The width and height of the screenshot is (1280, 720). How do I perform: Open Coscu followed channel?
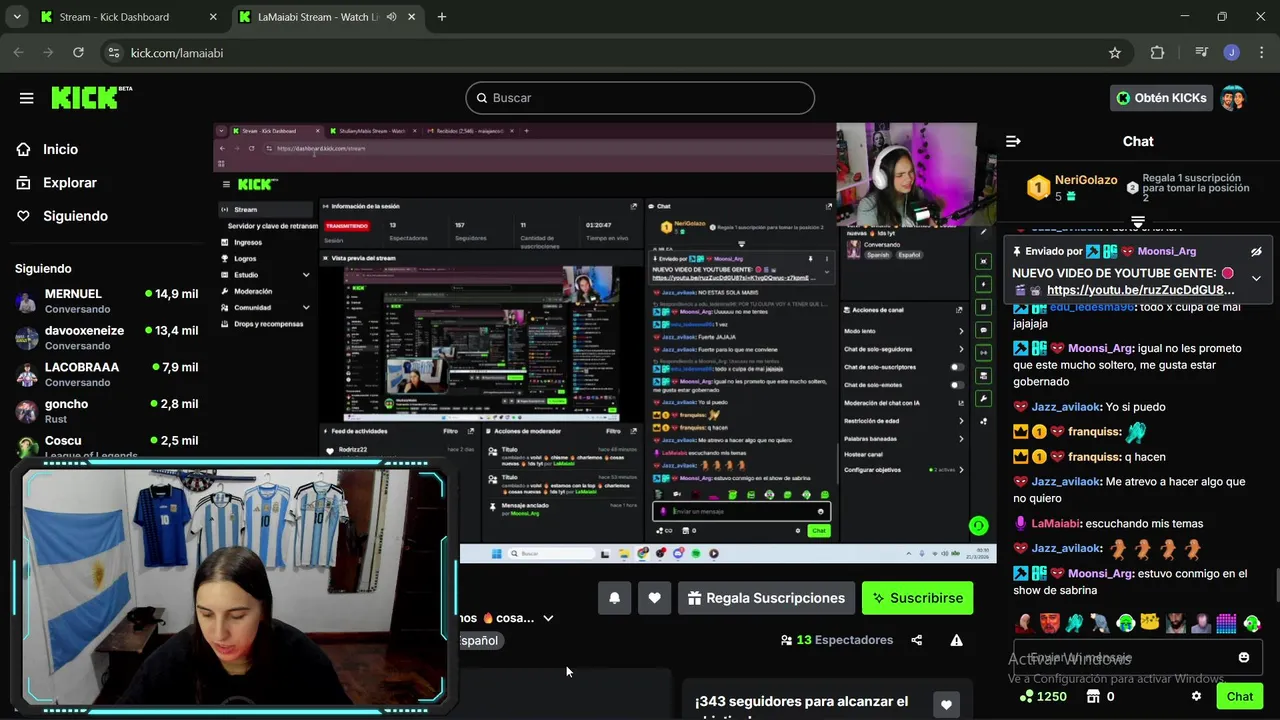[x=106, y=446]
